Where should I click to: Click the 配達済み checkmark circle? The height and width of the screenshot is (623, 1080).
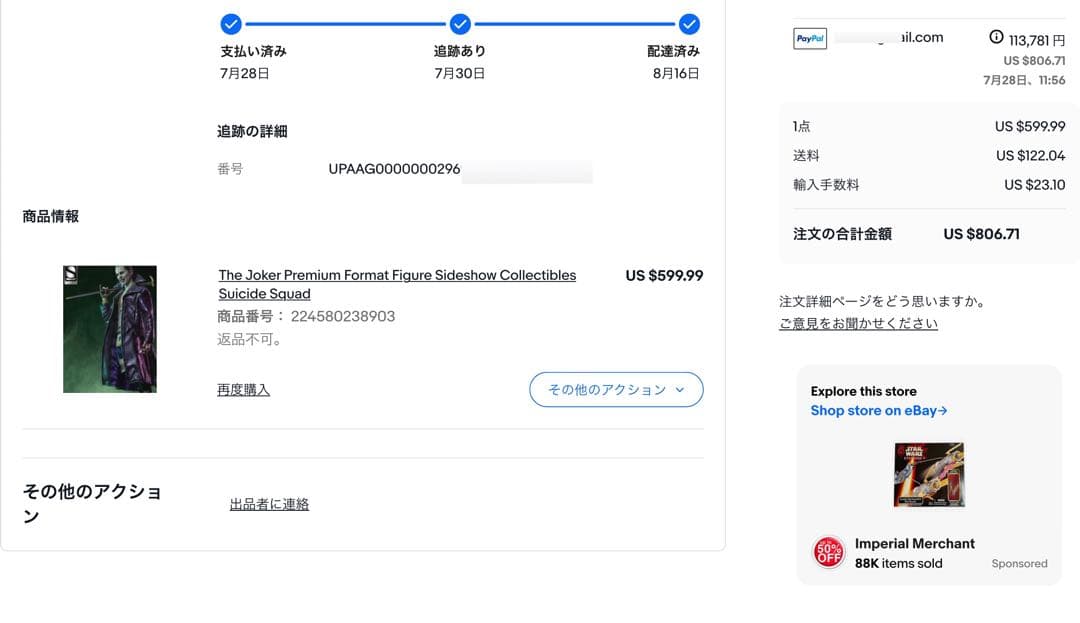click(689, 23)
